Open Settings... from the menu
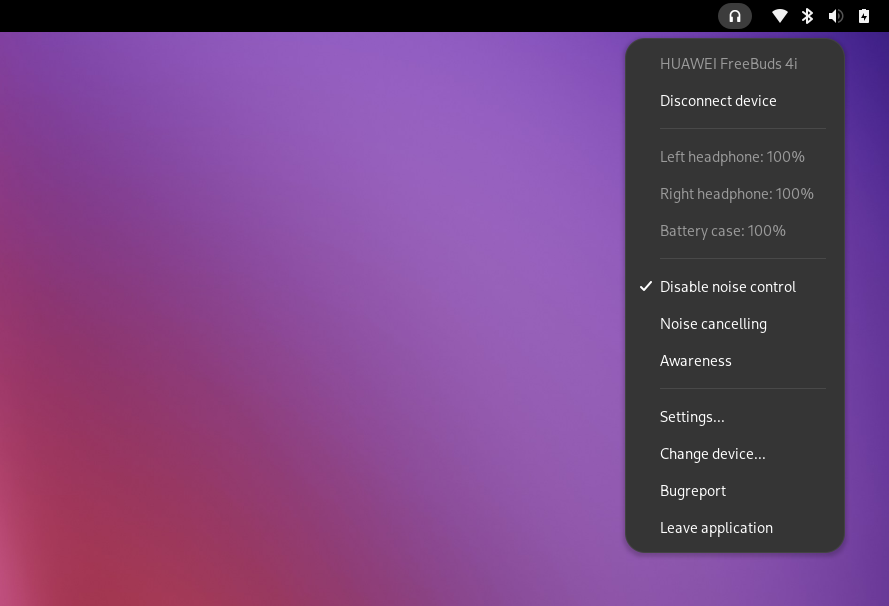889x606 pixels. [x=735, y=417]
